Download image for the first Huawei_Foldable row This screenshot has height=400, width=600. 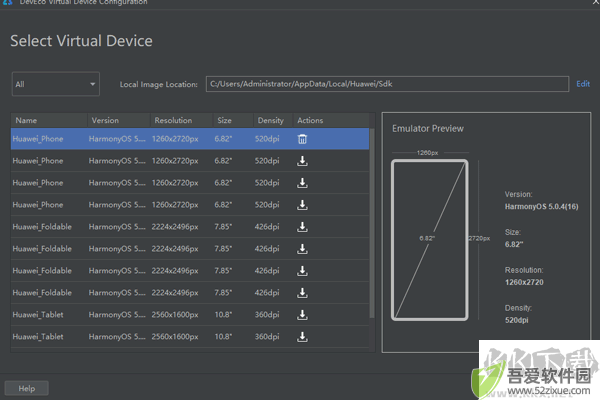click(302, 227)
